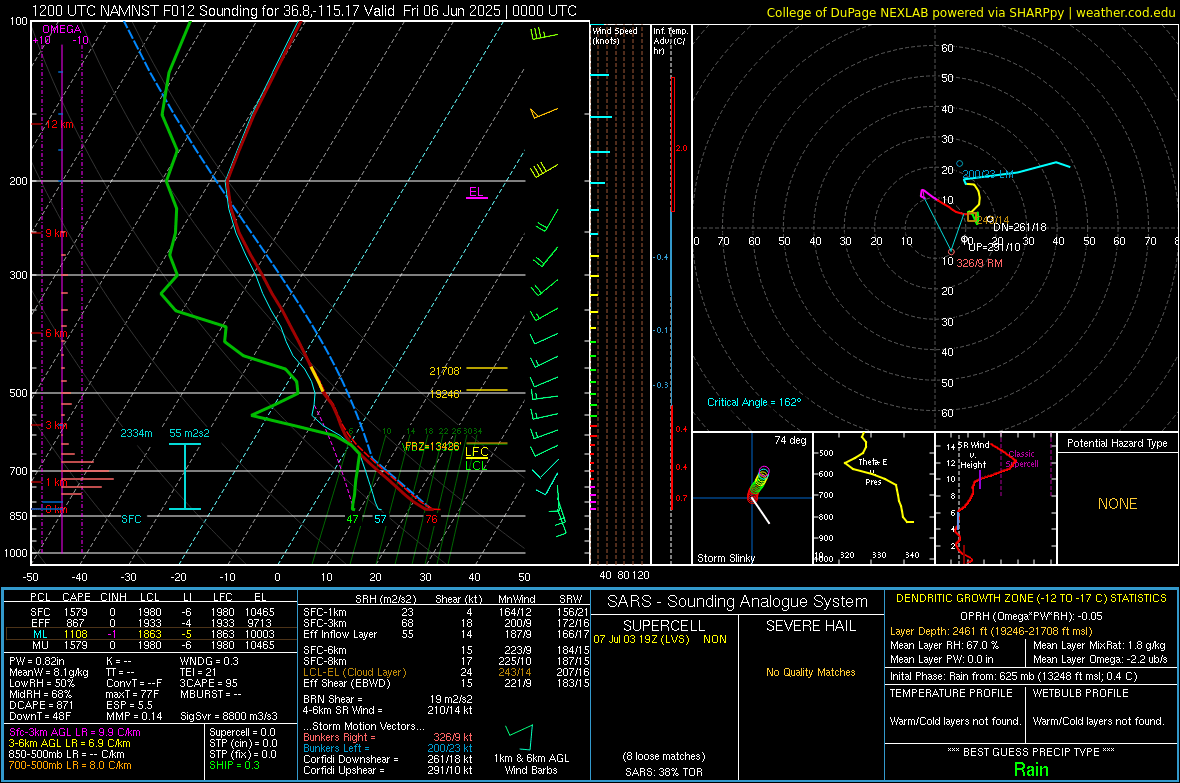Click the OMEGA label at top left
The height and width of the screenshot is (783, 1180).
click(62, 29)
